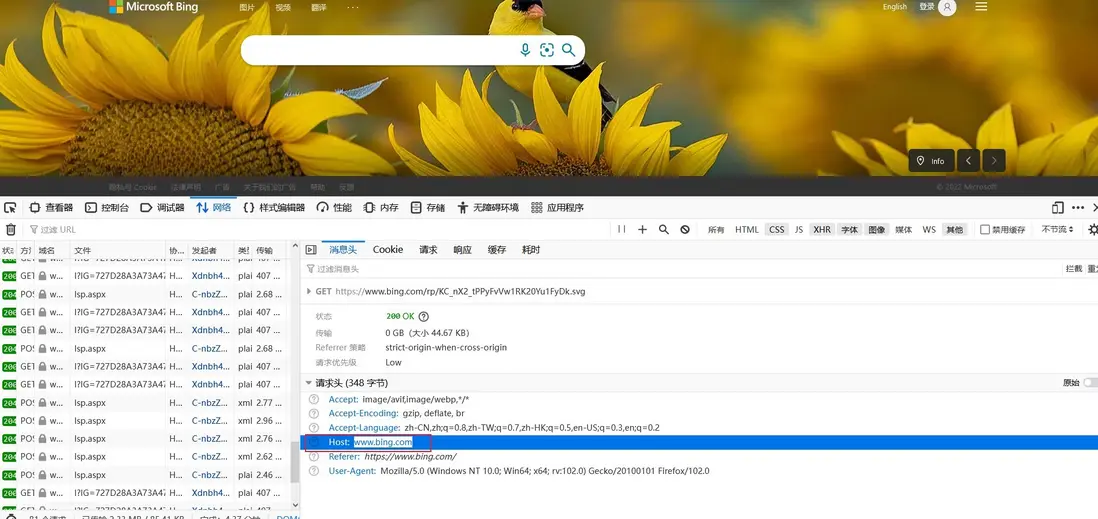The image size is (1098, 519).
Task: Click the 传输 transferred column header
Action: pos(269,250)
